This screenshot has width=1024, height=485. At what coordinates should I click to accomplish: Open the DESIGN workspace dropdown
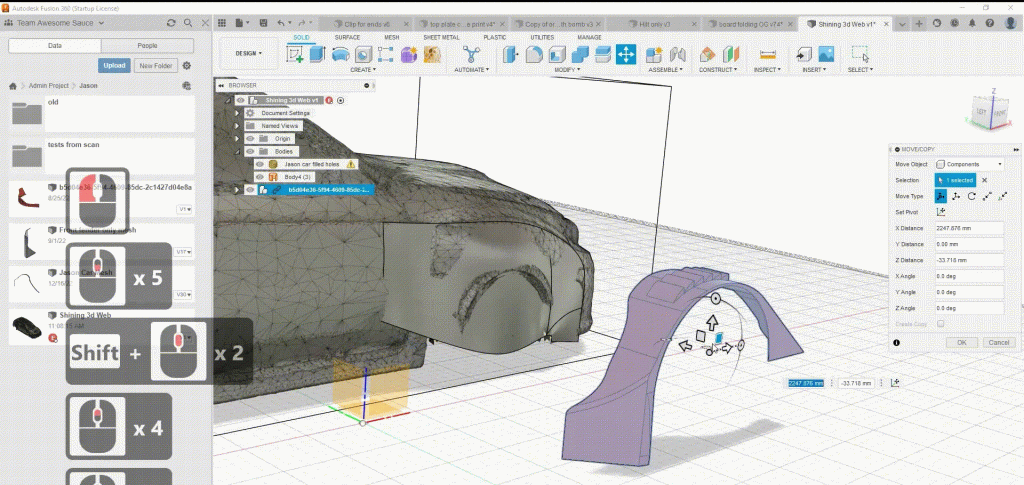[x=248, y=54]
